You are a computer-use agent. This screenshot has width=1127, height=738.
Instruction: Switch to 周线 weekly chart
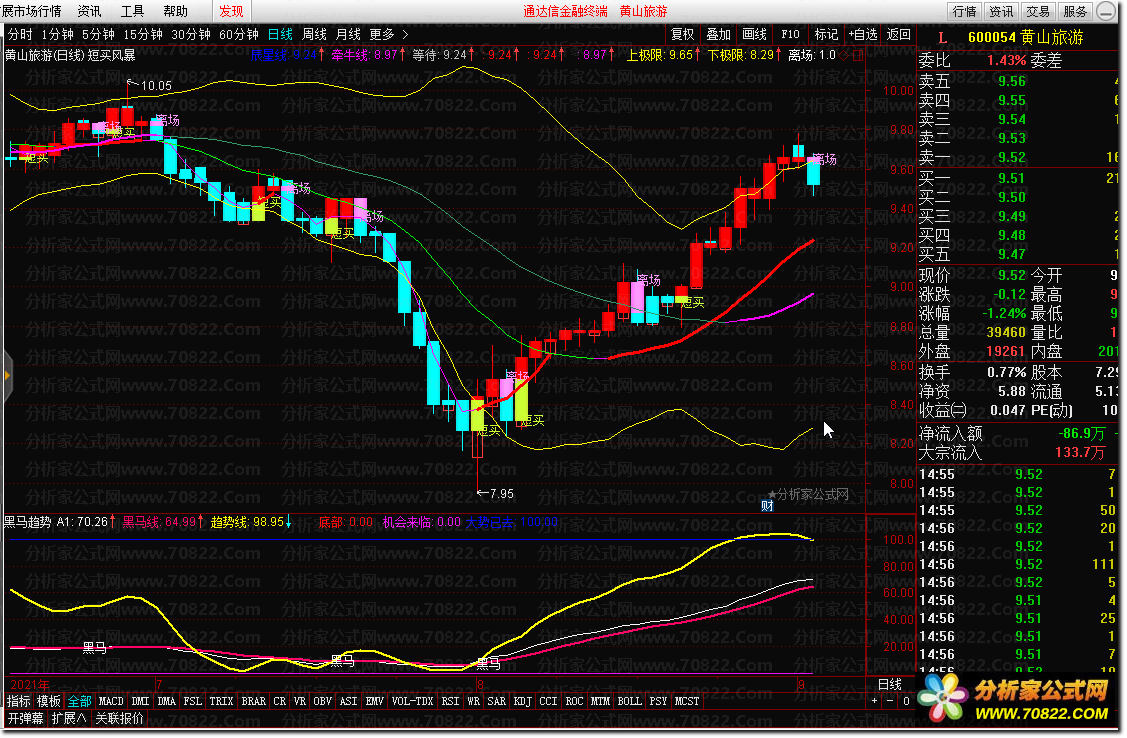click(x=314, y=34)
